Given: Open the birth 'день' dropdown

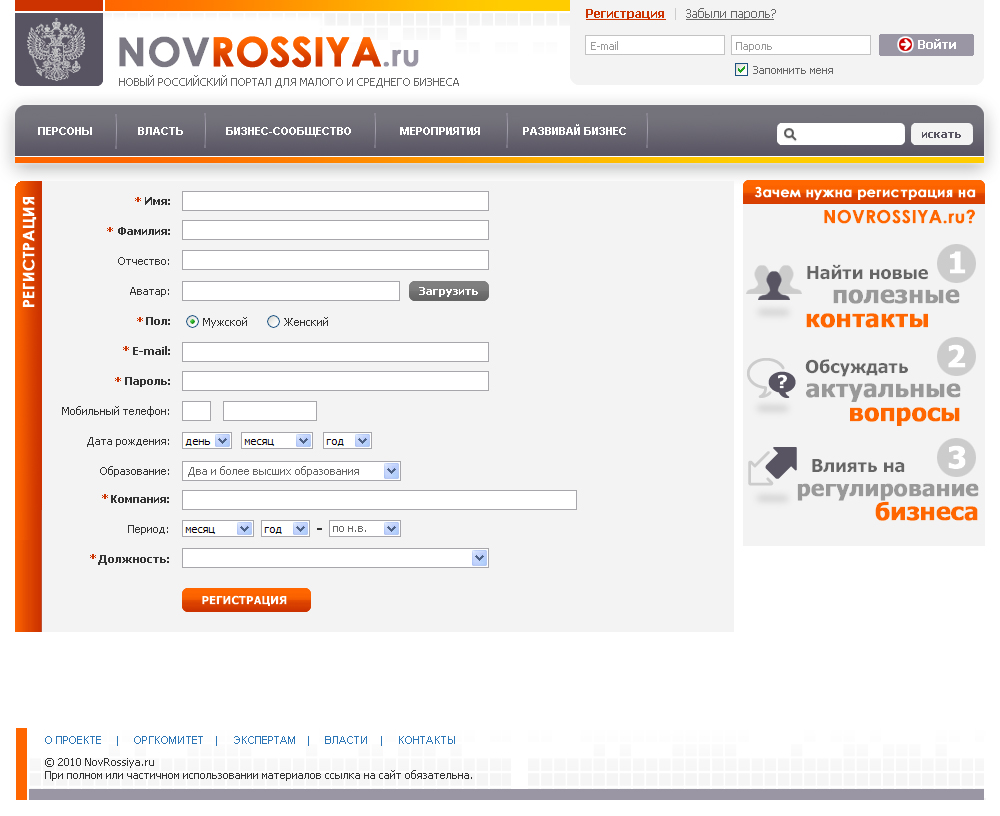Looking at the screenshot, I should 206,441.
